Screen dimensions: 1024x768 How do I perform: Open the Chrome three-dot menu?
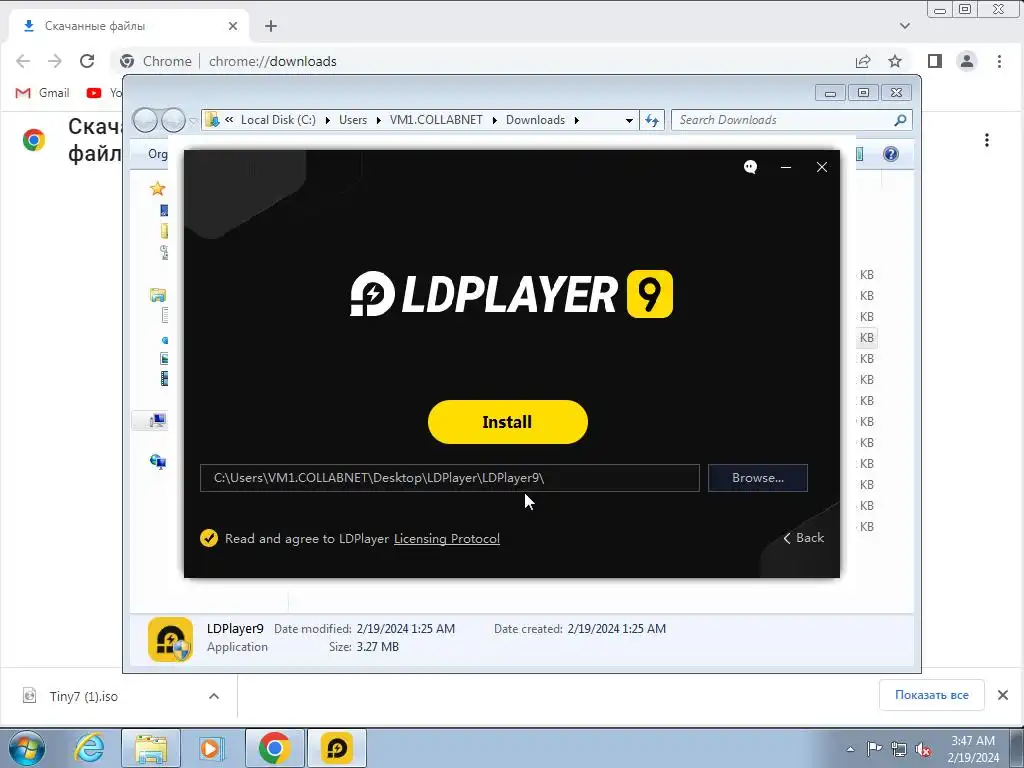[999, 61]
